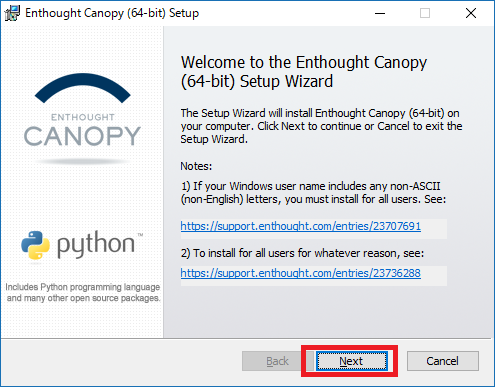495x387 pixels.
Task: Click the Next button to continue setup
Action: [352, 361]
